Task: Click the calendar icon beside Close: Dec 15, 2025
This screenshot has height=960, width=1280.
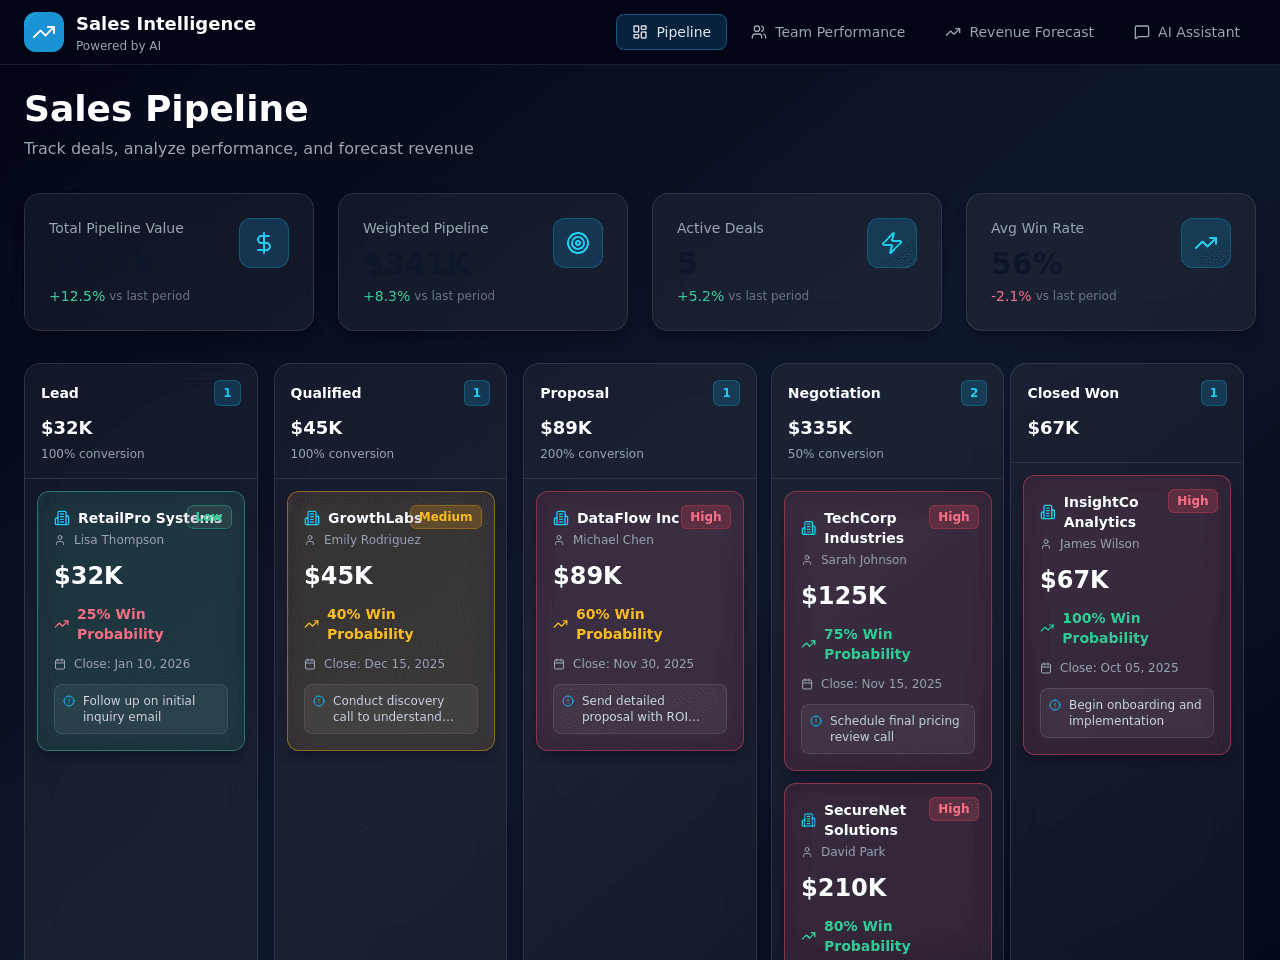Action: (x=310, y=664)
